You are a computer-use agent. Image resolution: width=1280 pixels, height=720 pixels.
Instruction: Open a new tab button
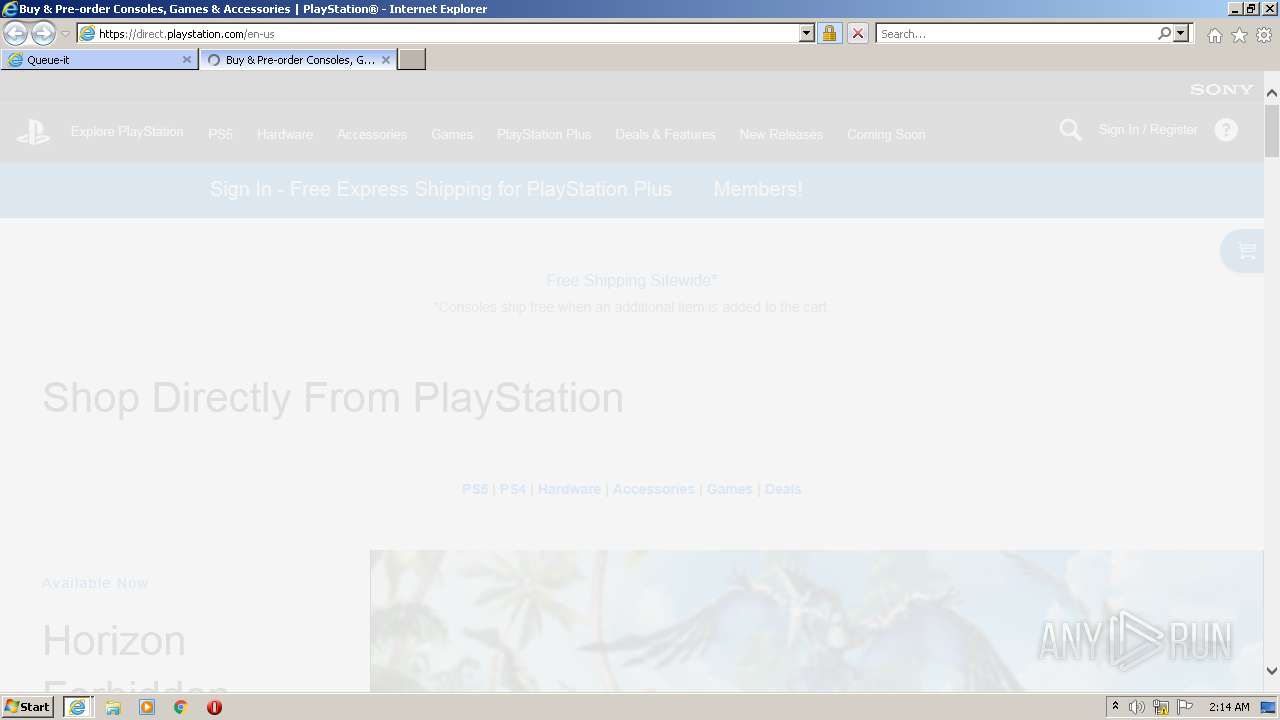pyautogui.click(x=412, y=60)
